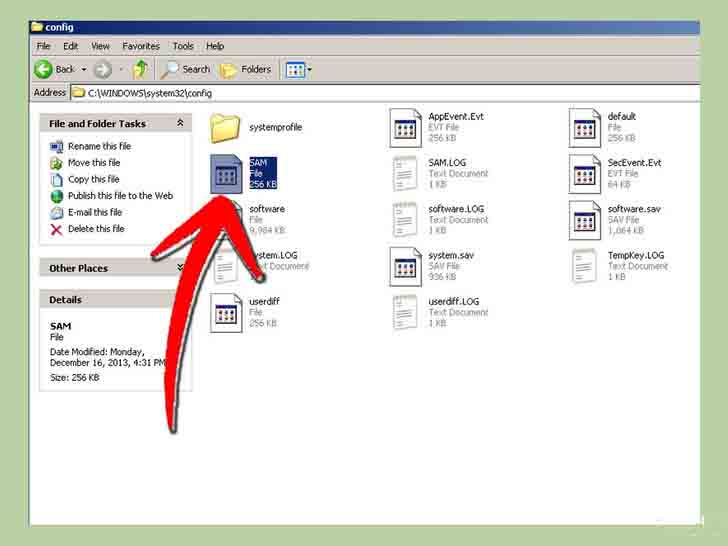
Task: Select the AppEvent.Evt file icon
Action: coord(405,128)
